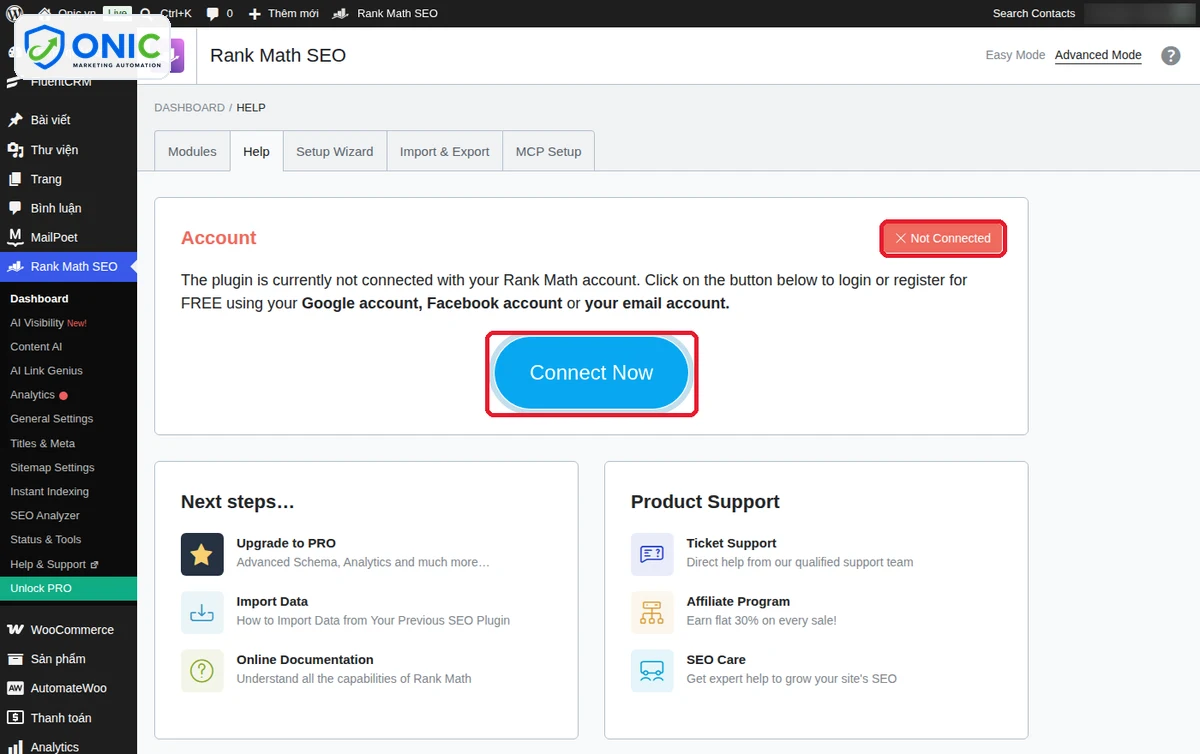Click the MailPoet M icon in sidebar
Viewport: 1200px width, 754px height.
[x=15, y=237]
